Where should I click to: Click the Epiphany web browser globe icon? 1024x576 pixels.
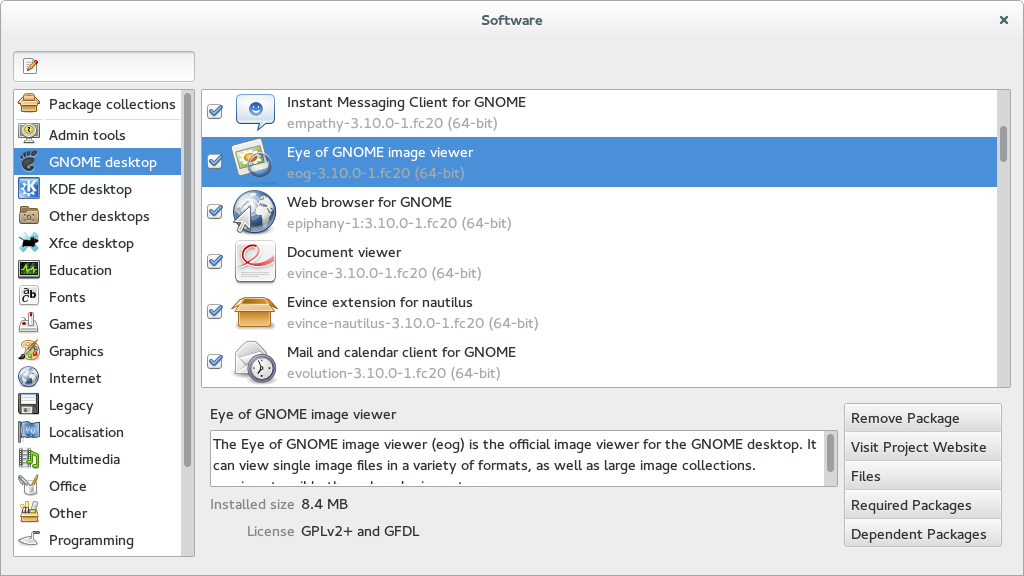click(x=254, y=212)
